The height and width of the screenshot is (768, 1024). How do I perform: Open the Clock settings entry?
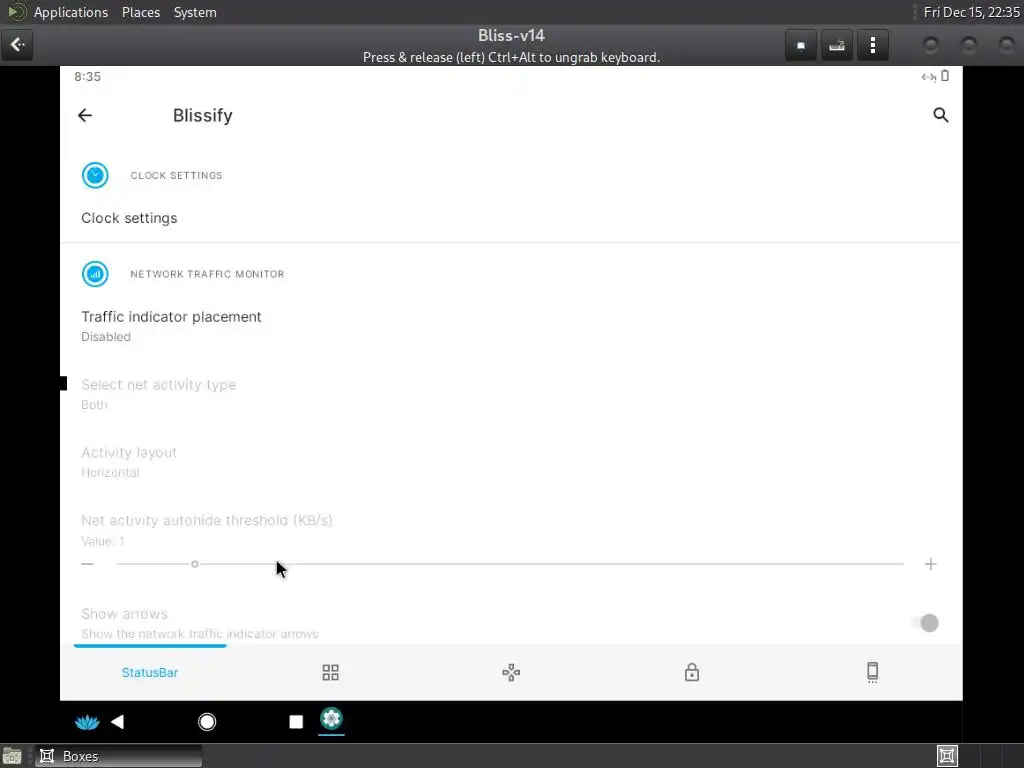pyautogui.click(x=511, y=218)
